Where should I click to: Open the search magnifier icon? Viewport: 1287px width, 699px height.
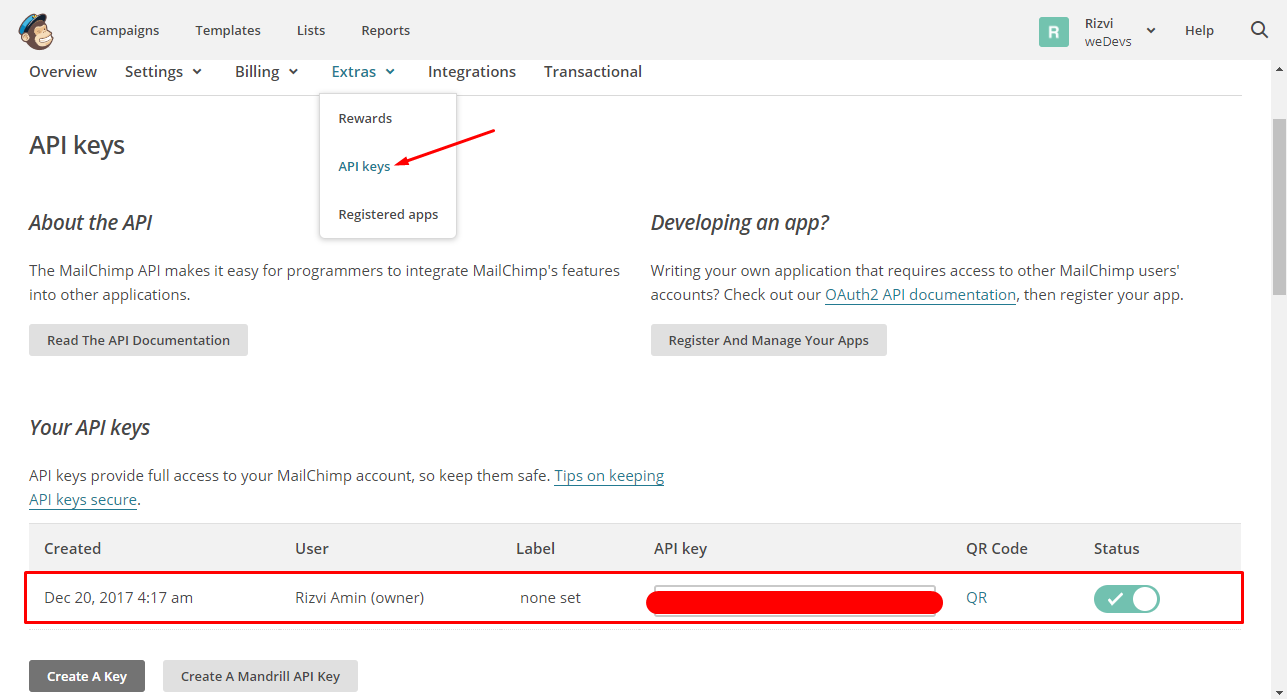(x=1259, y=30)
